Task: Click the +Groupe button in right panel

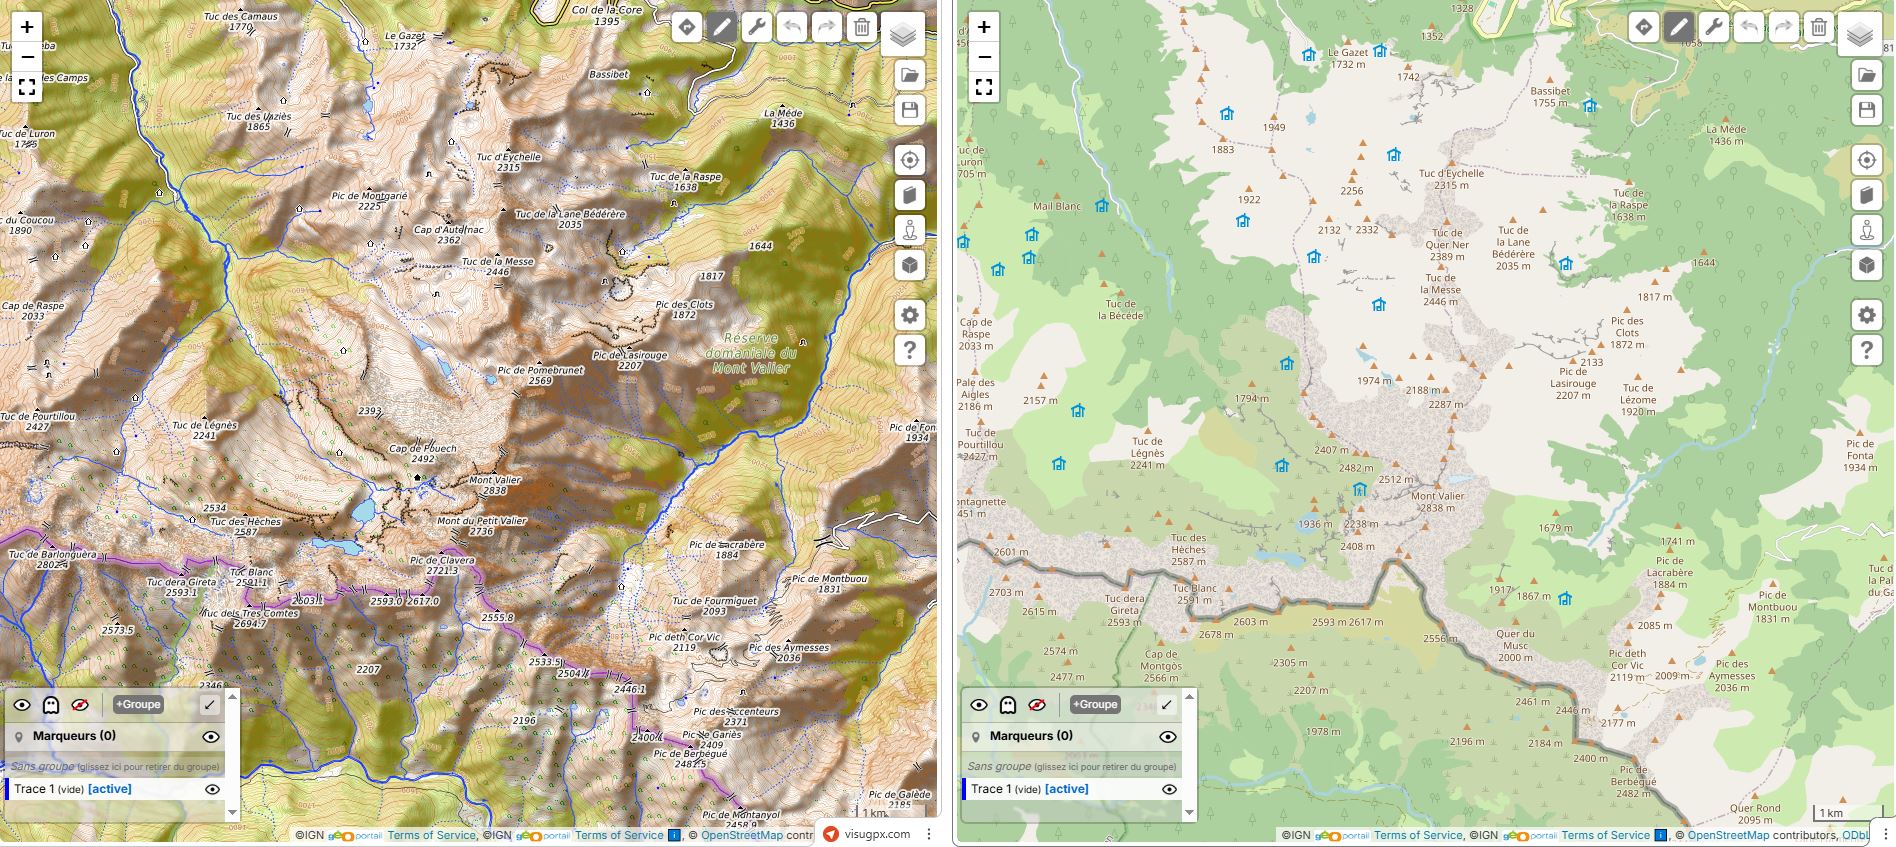Action: coord(1094,705)
